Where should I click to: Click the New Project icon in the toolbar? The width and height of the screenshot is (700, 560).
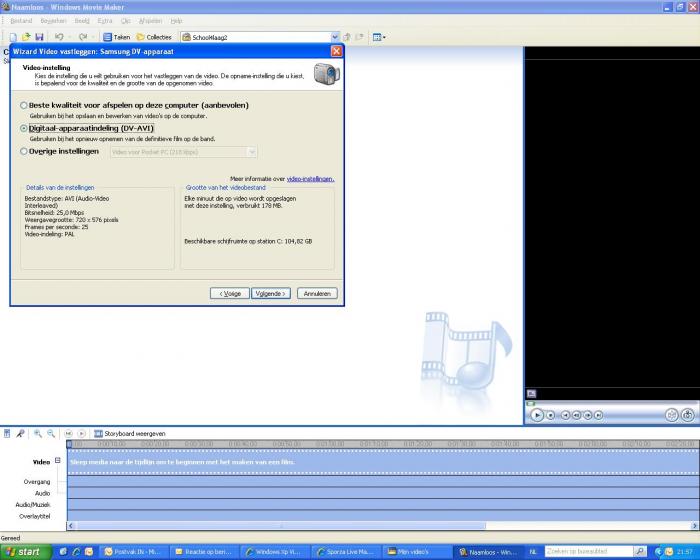click(x=13, y=38)
